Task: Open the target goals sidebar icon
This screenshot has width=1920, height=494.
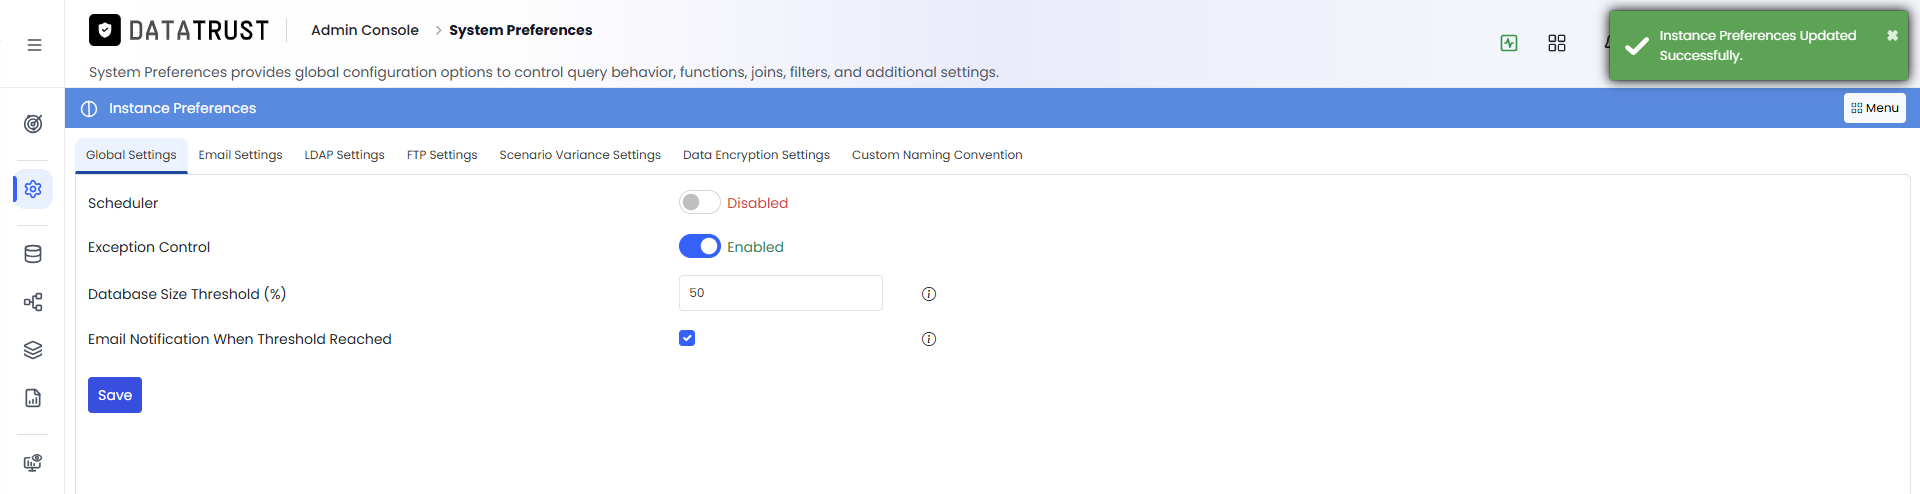Action: pyautogui.click(x=33, y=124)
